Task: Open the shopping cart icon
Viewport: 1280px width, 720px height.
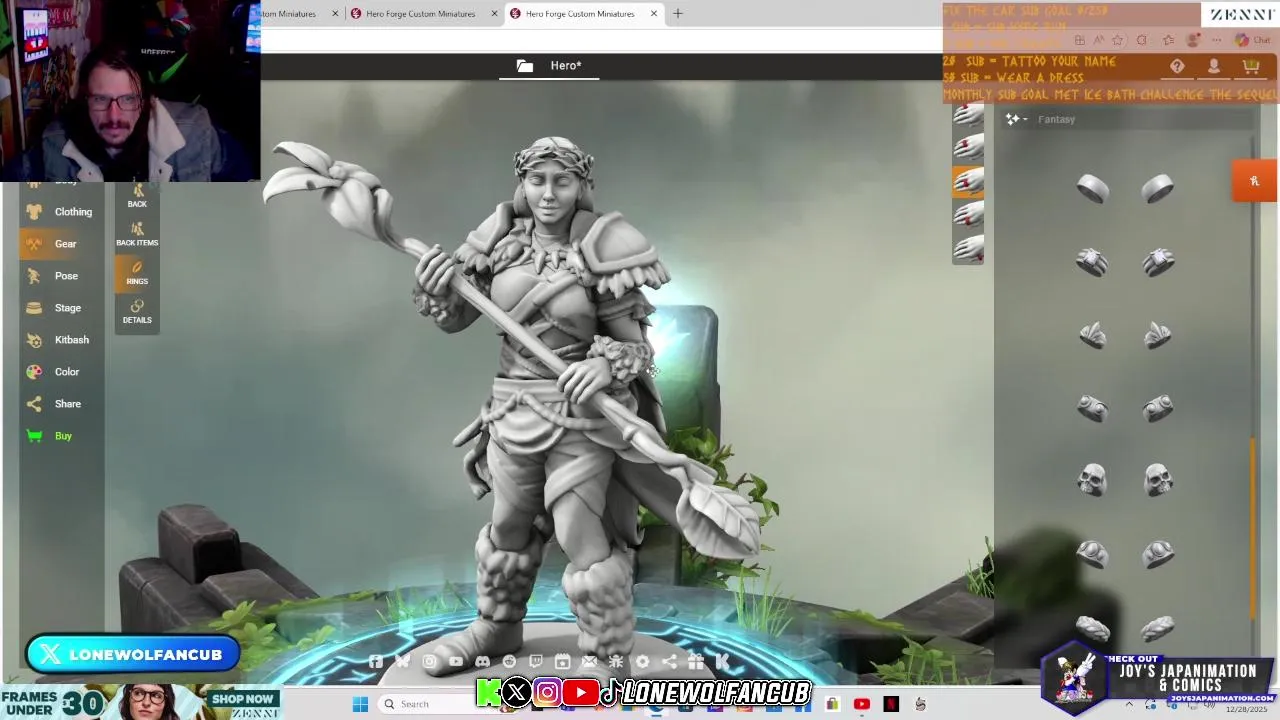Action: click(x=1250, y=66)
